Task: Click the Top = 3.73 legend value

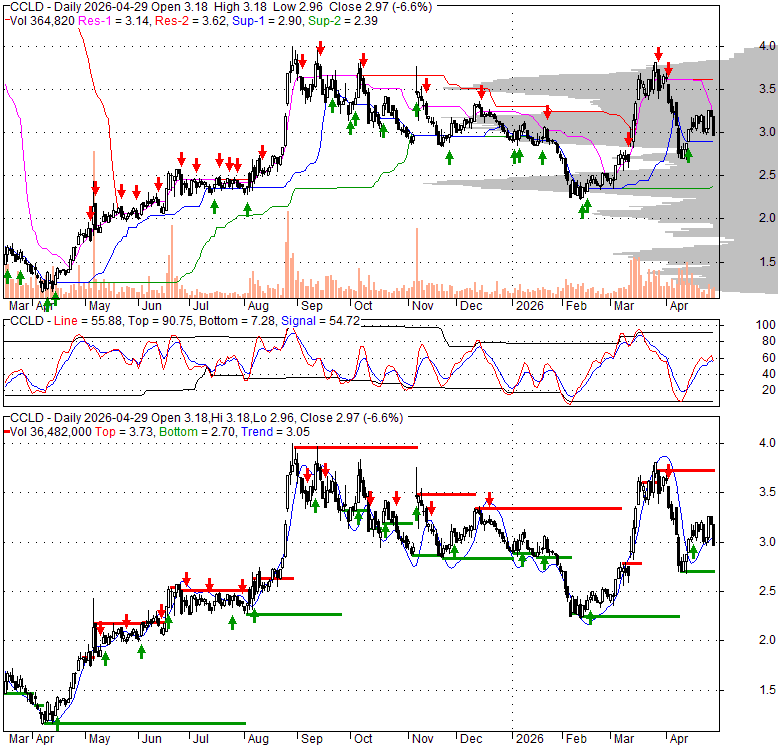Action: tap(125, 432)
